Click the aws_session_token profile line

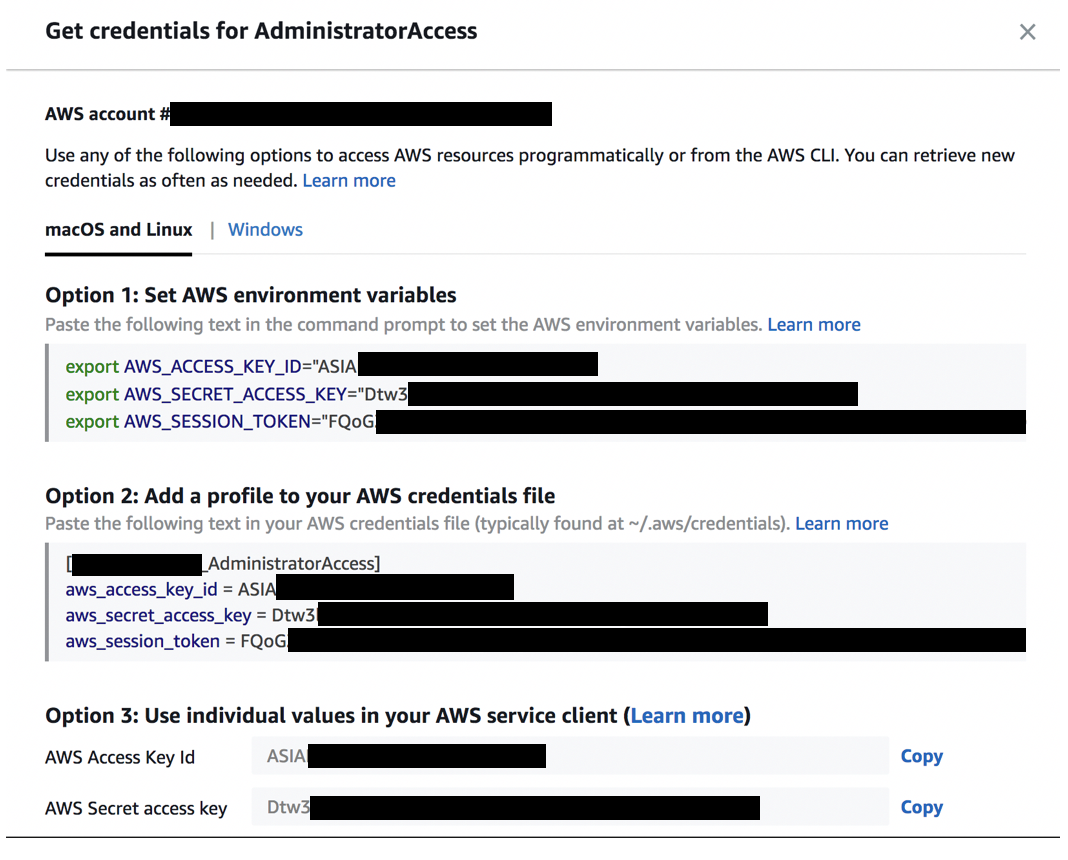[x=176, y=642]
